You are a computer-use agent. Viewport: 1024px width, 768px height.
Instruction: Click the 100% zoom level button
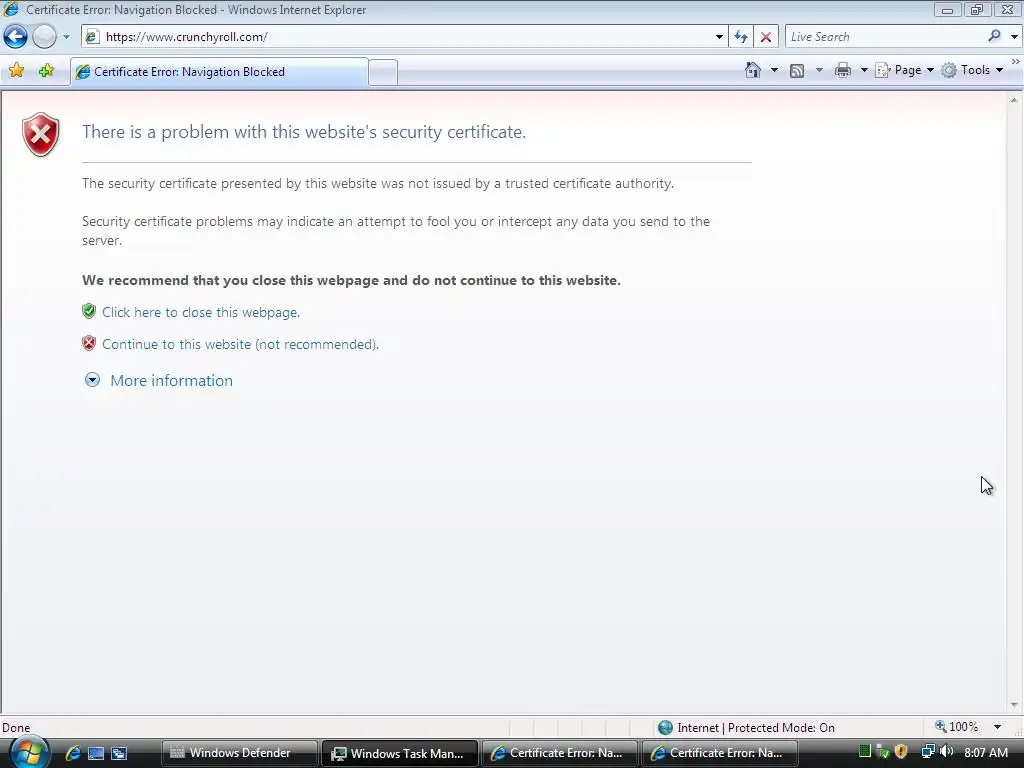[957, 727]
